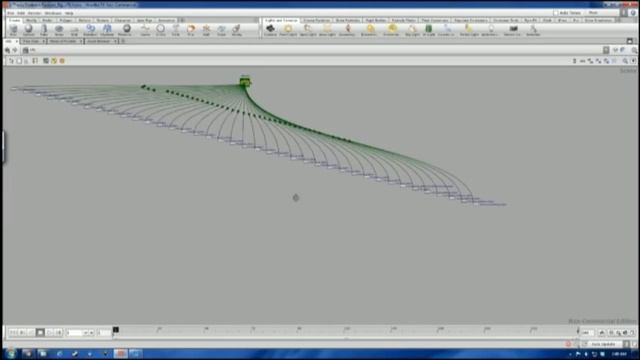The height and width of the screenshot is (360, 640).
Task: Add an Area Light
Action: coord(327,30)
